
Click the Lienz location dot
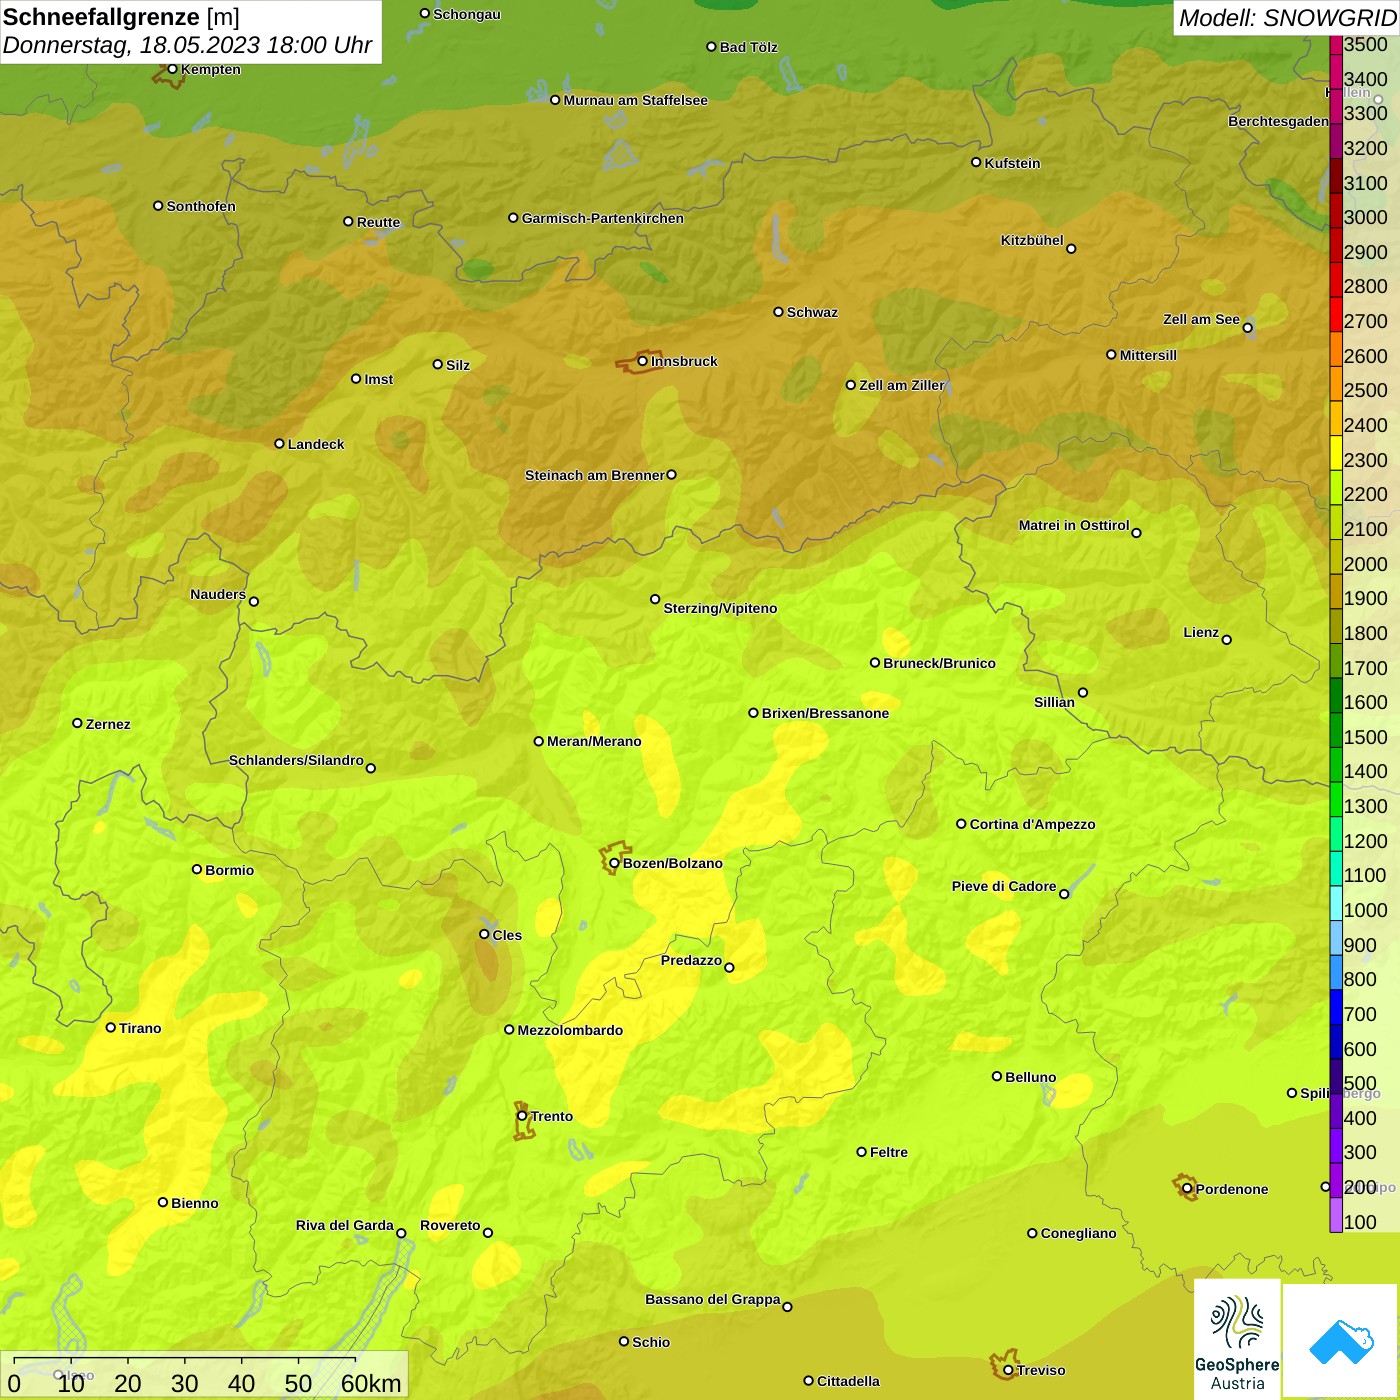tap(1227, 640)
